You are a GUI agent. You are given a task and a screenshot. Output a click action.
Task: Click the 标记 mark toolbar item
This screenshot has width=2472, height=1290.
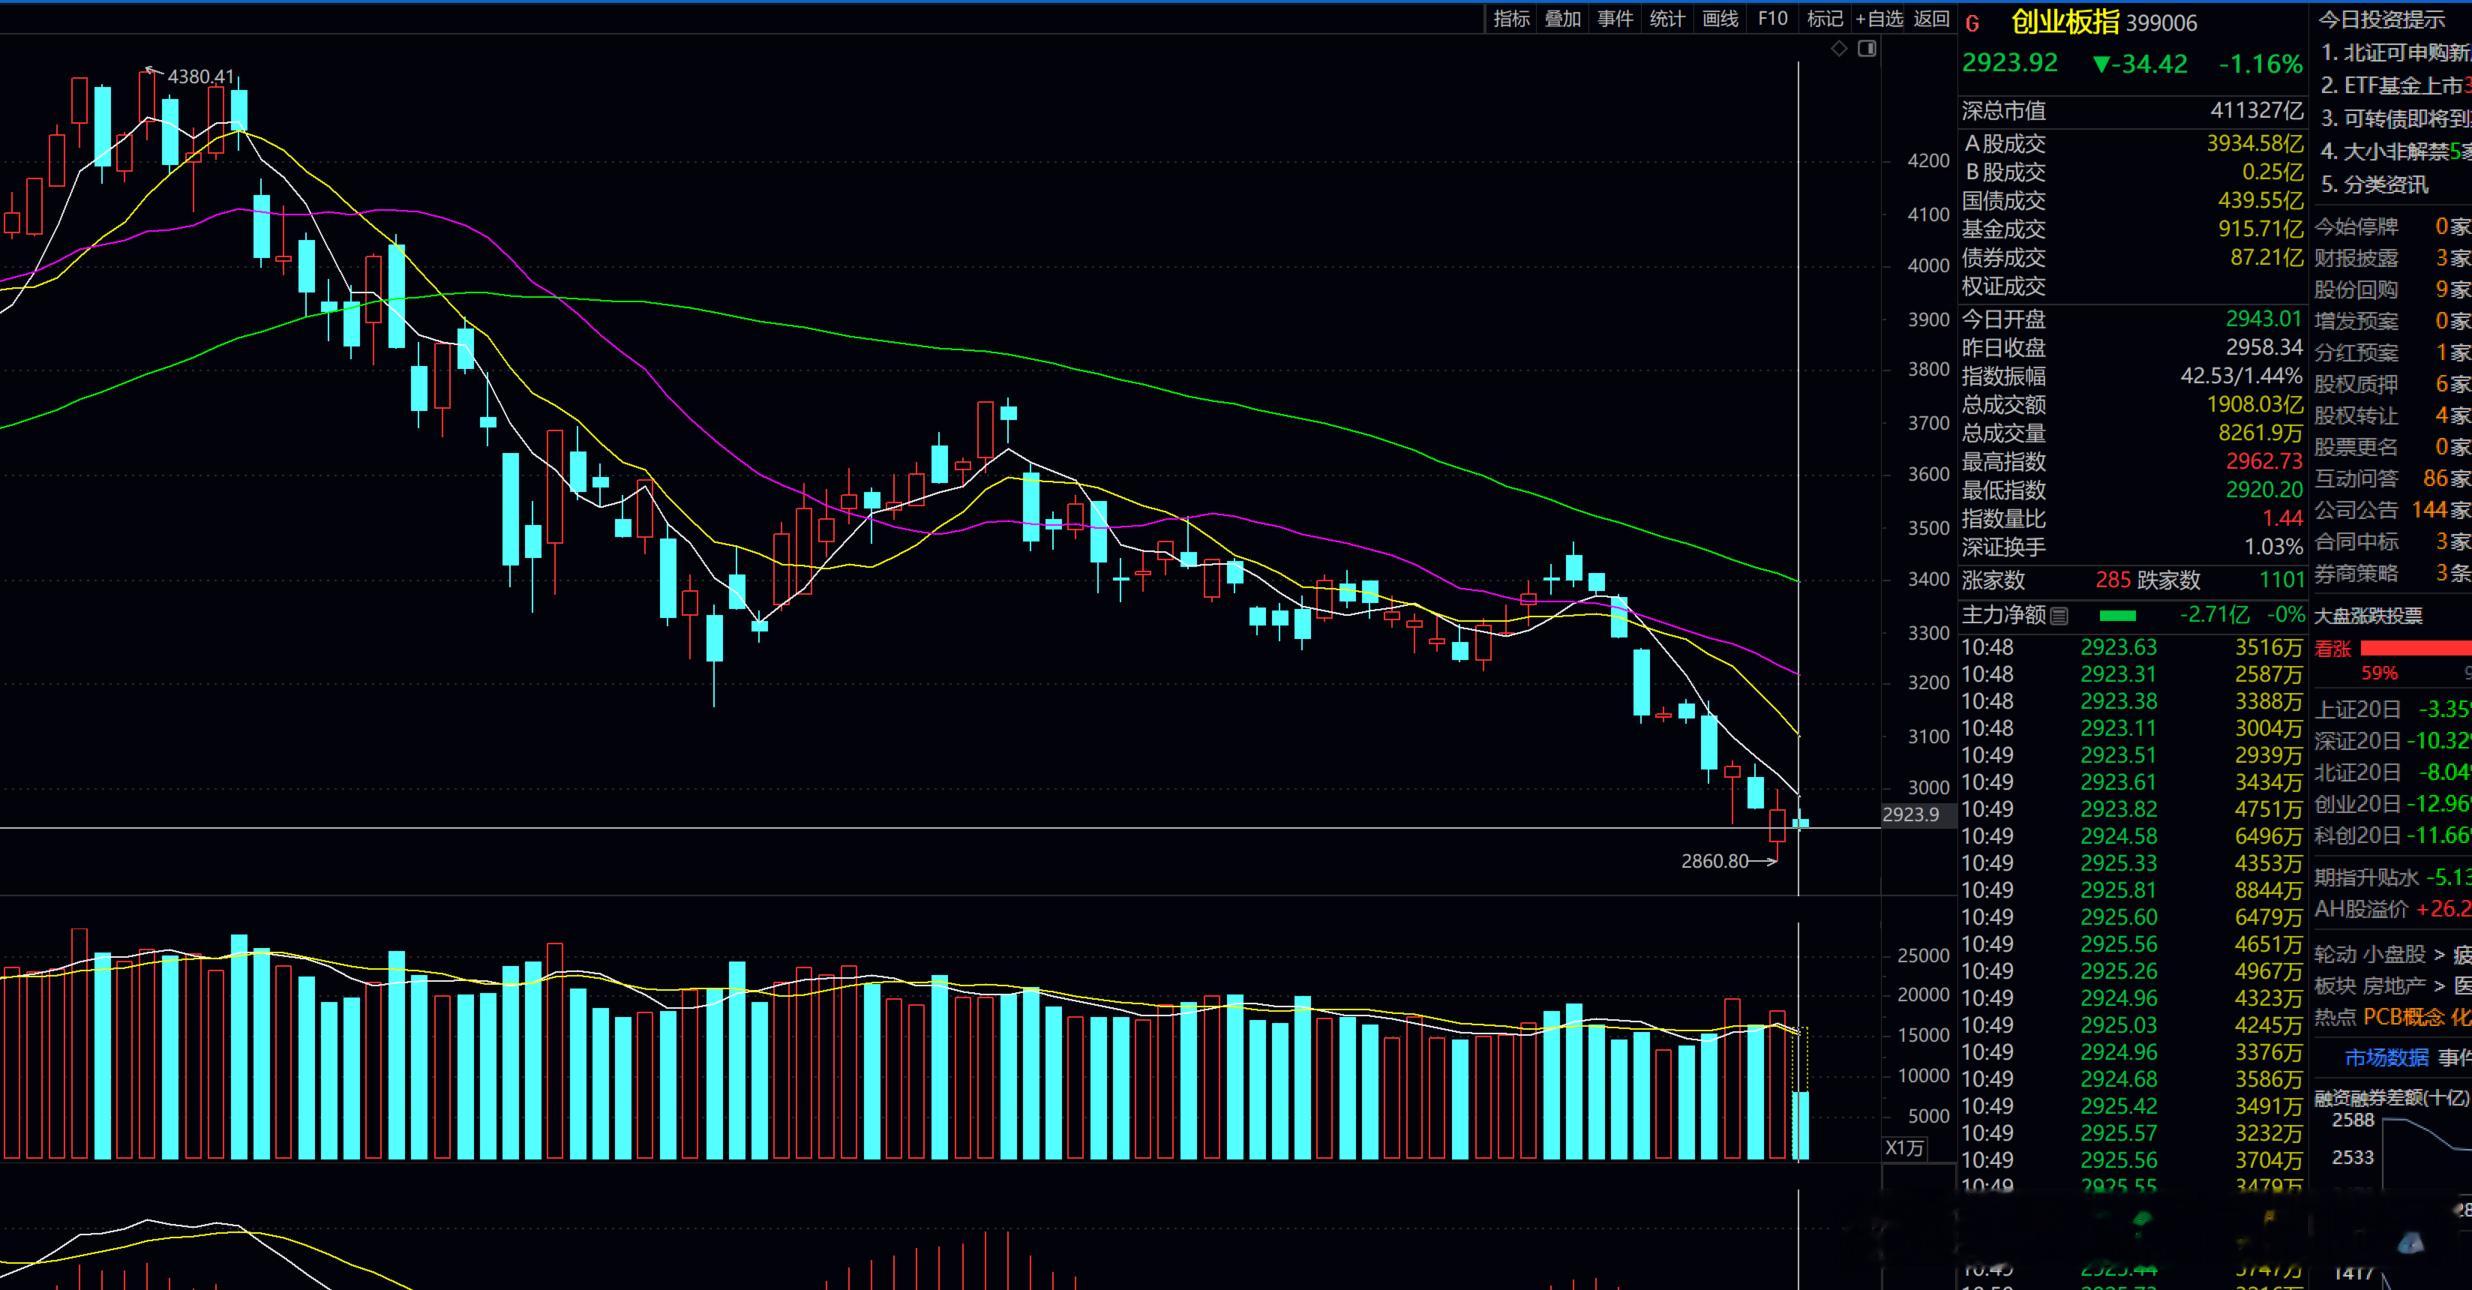pos(1825,19)
